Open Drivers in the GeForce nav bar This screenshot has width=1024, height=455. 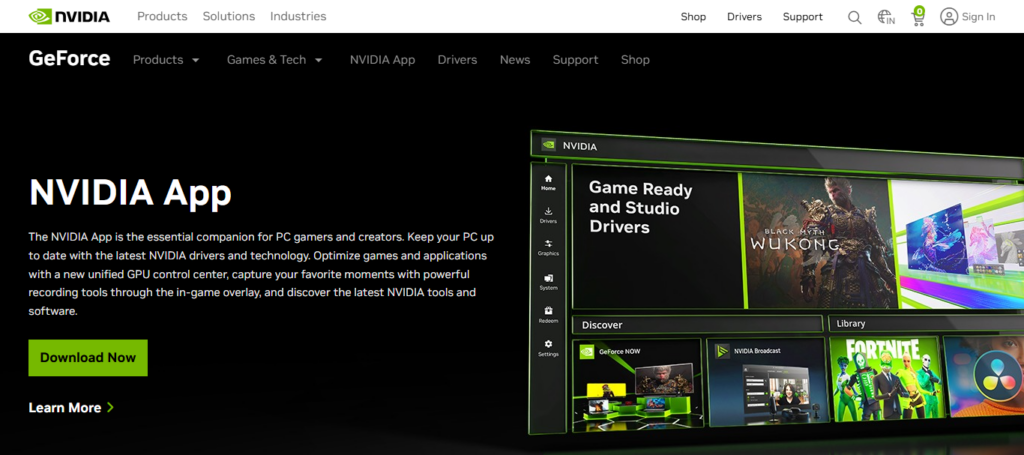(x=457, y=59)
